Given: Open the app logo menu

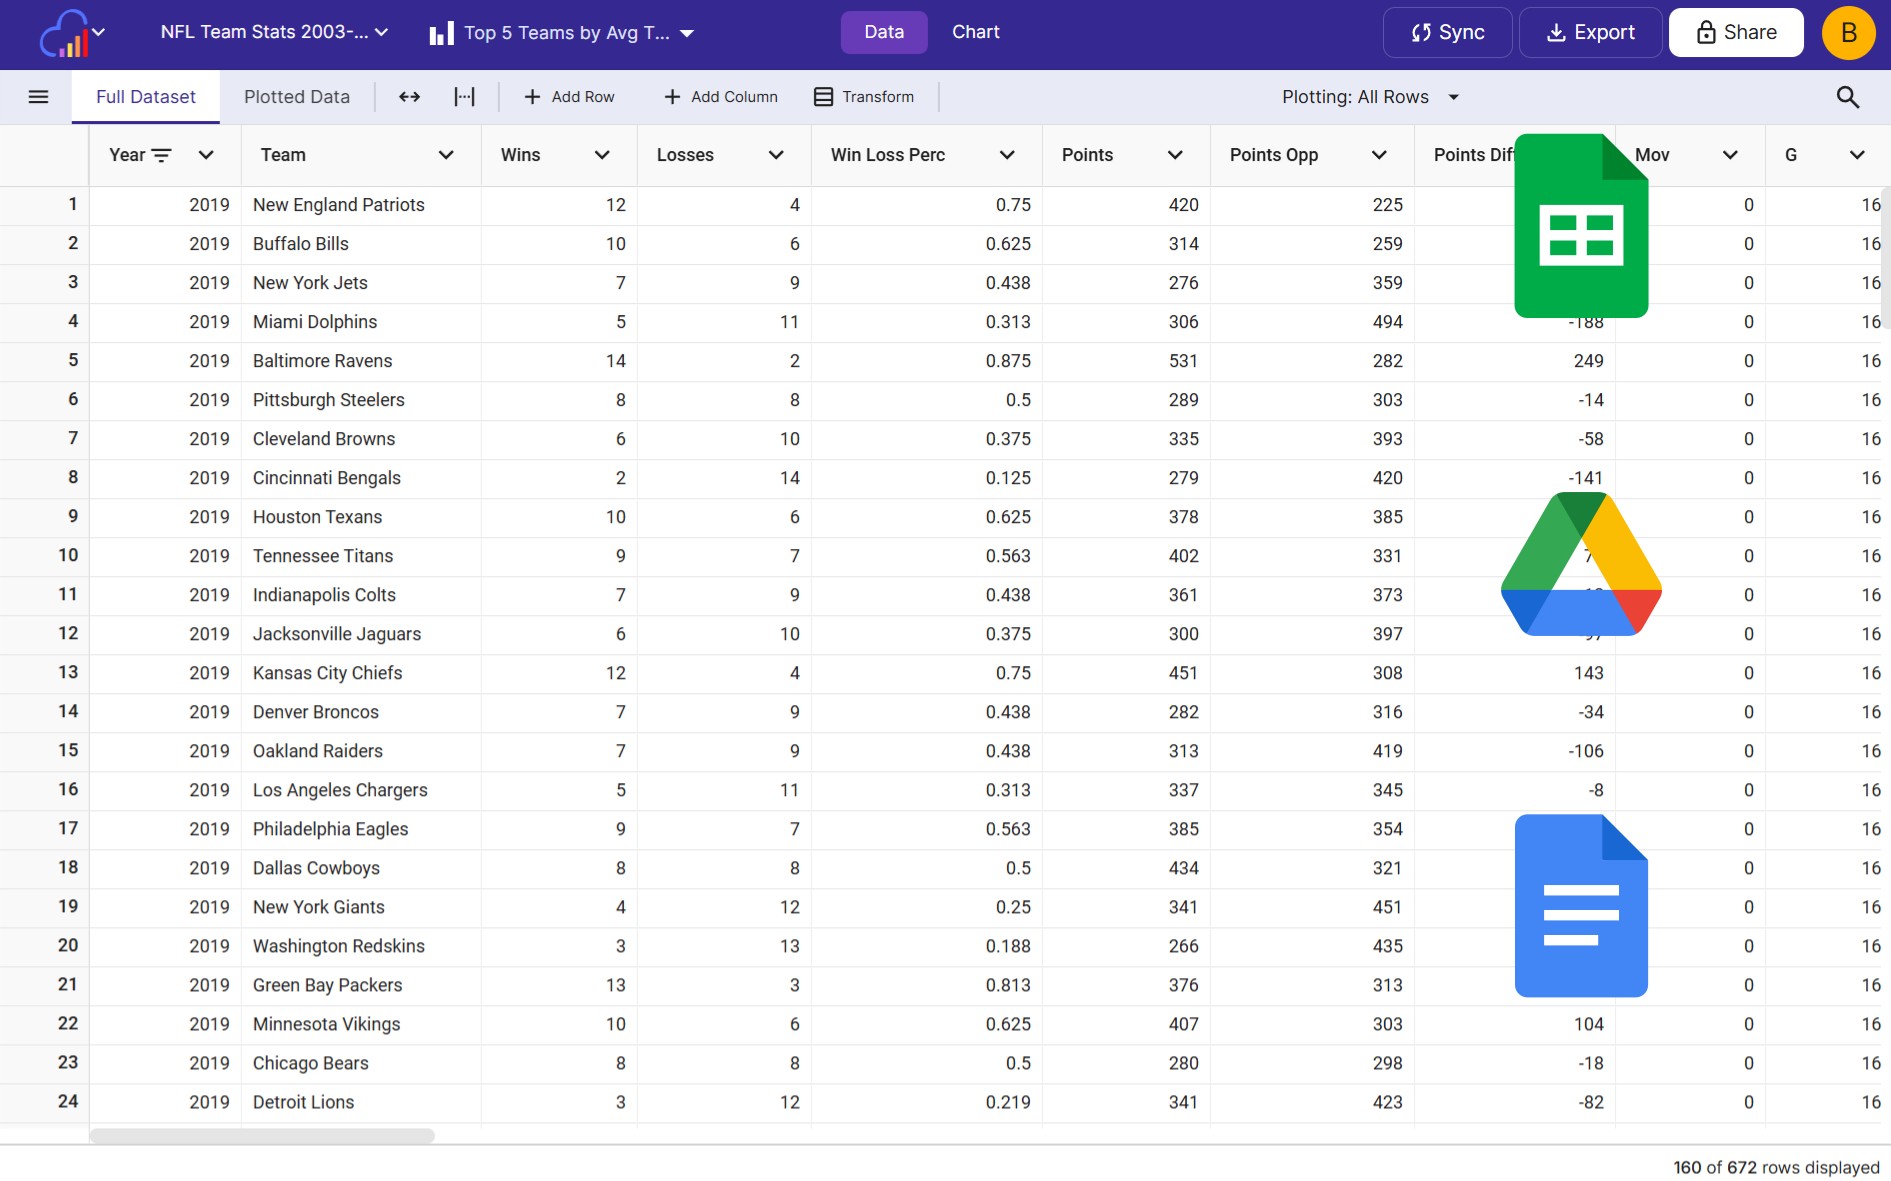Looking at the screenshot, I should coord(72,33).
